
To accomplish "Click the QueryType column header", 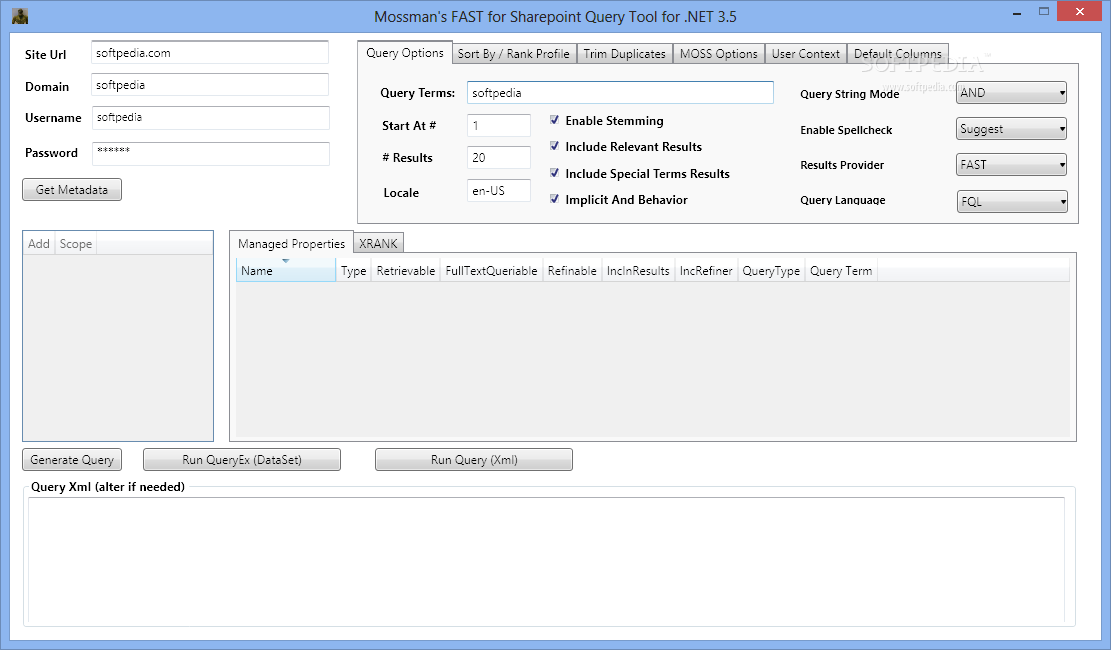I will coord(771,270).
